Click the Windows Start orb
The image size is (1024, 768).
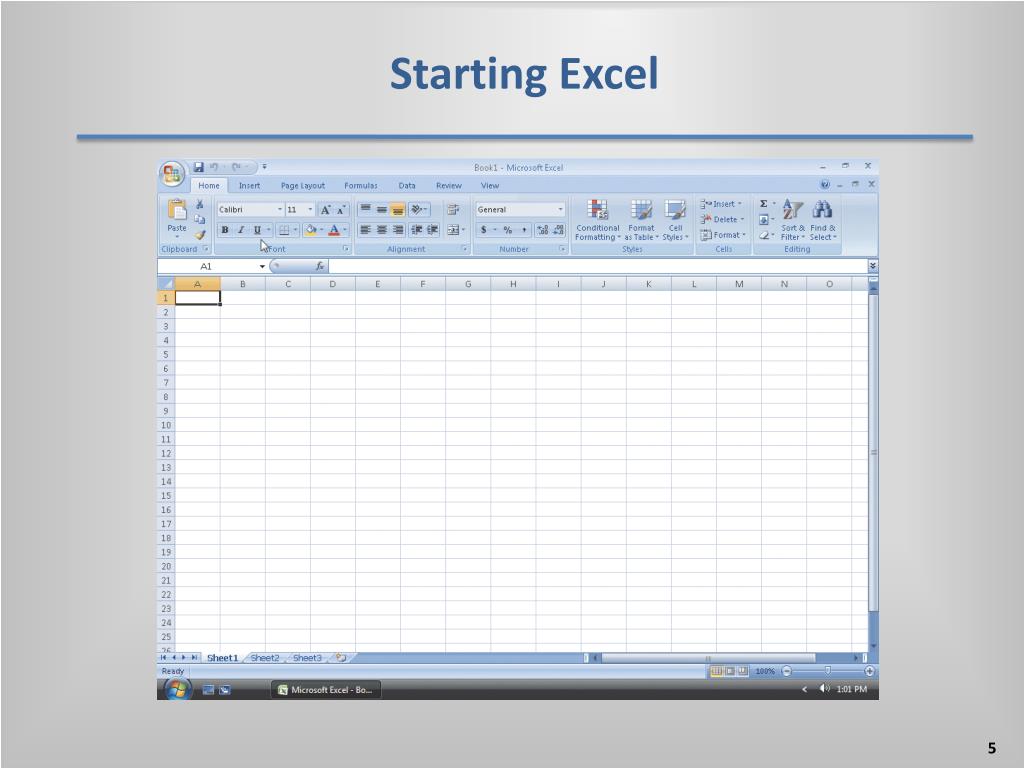pyautogui.click(x=177, y=689)
